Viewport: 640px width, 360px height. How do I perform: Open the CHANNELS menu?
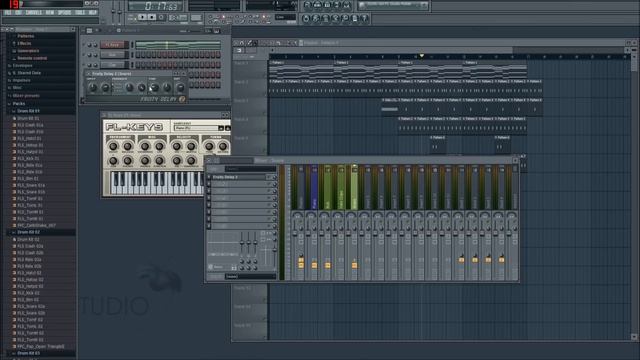coord(34,13)
